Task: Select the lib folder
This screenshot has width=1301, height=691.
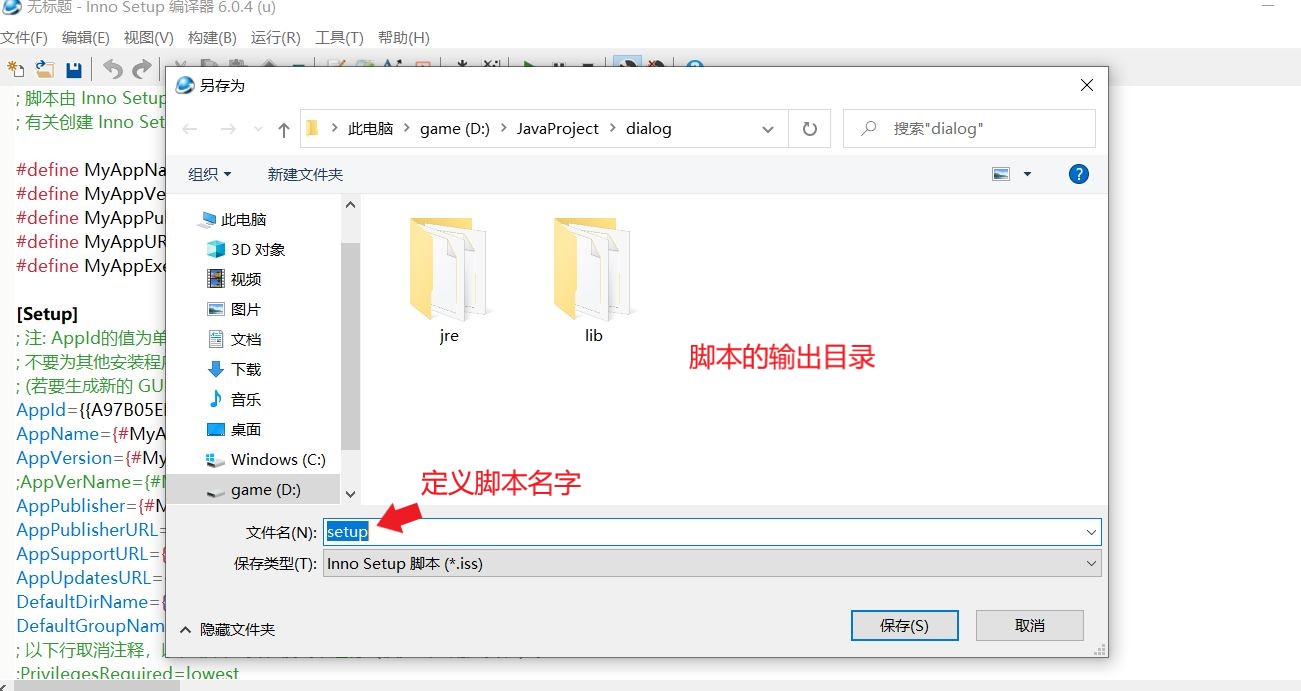Action: 593,281
